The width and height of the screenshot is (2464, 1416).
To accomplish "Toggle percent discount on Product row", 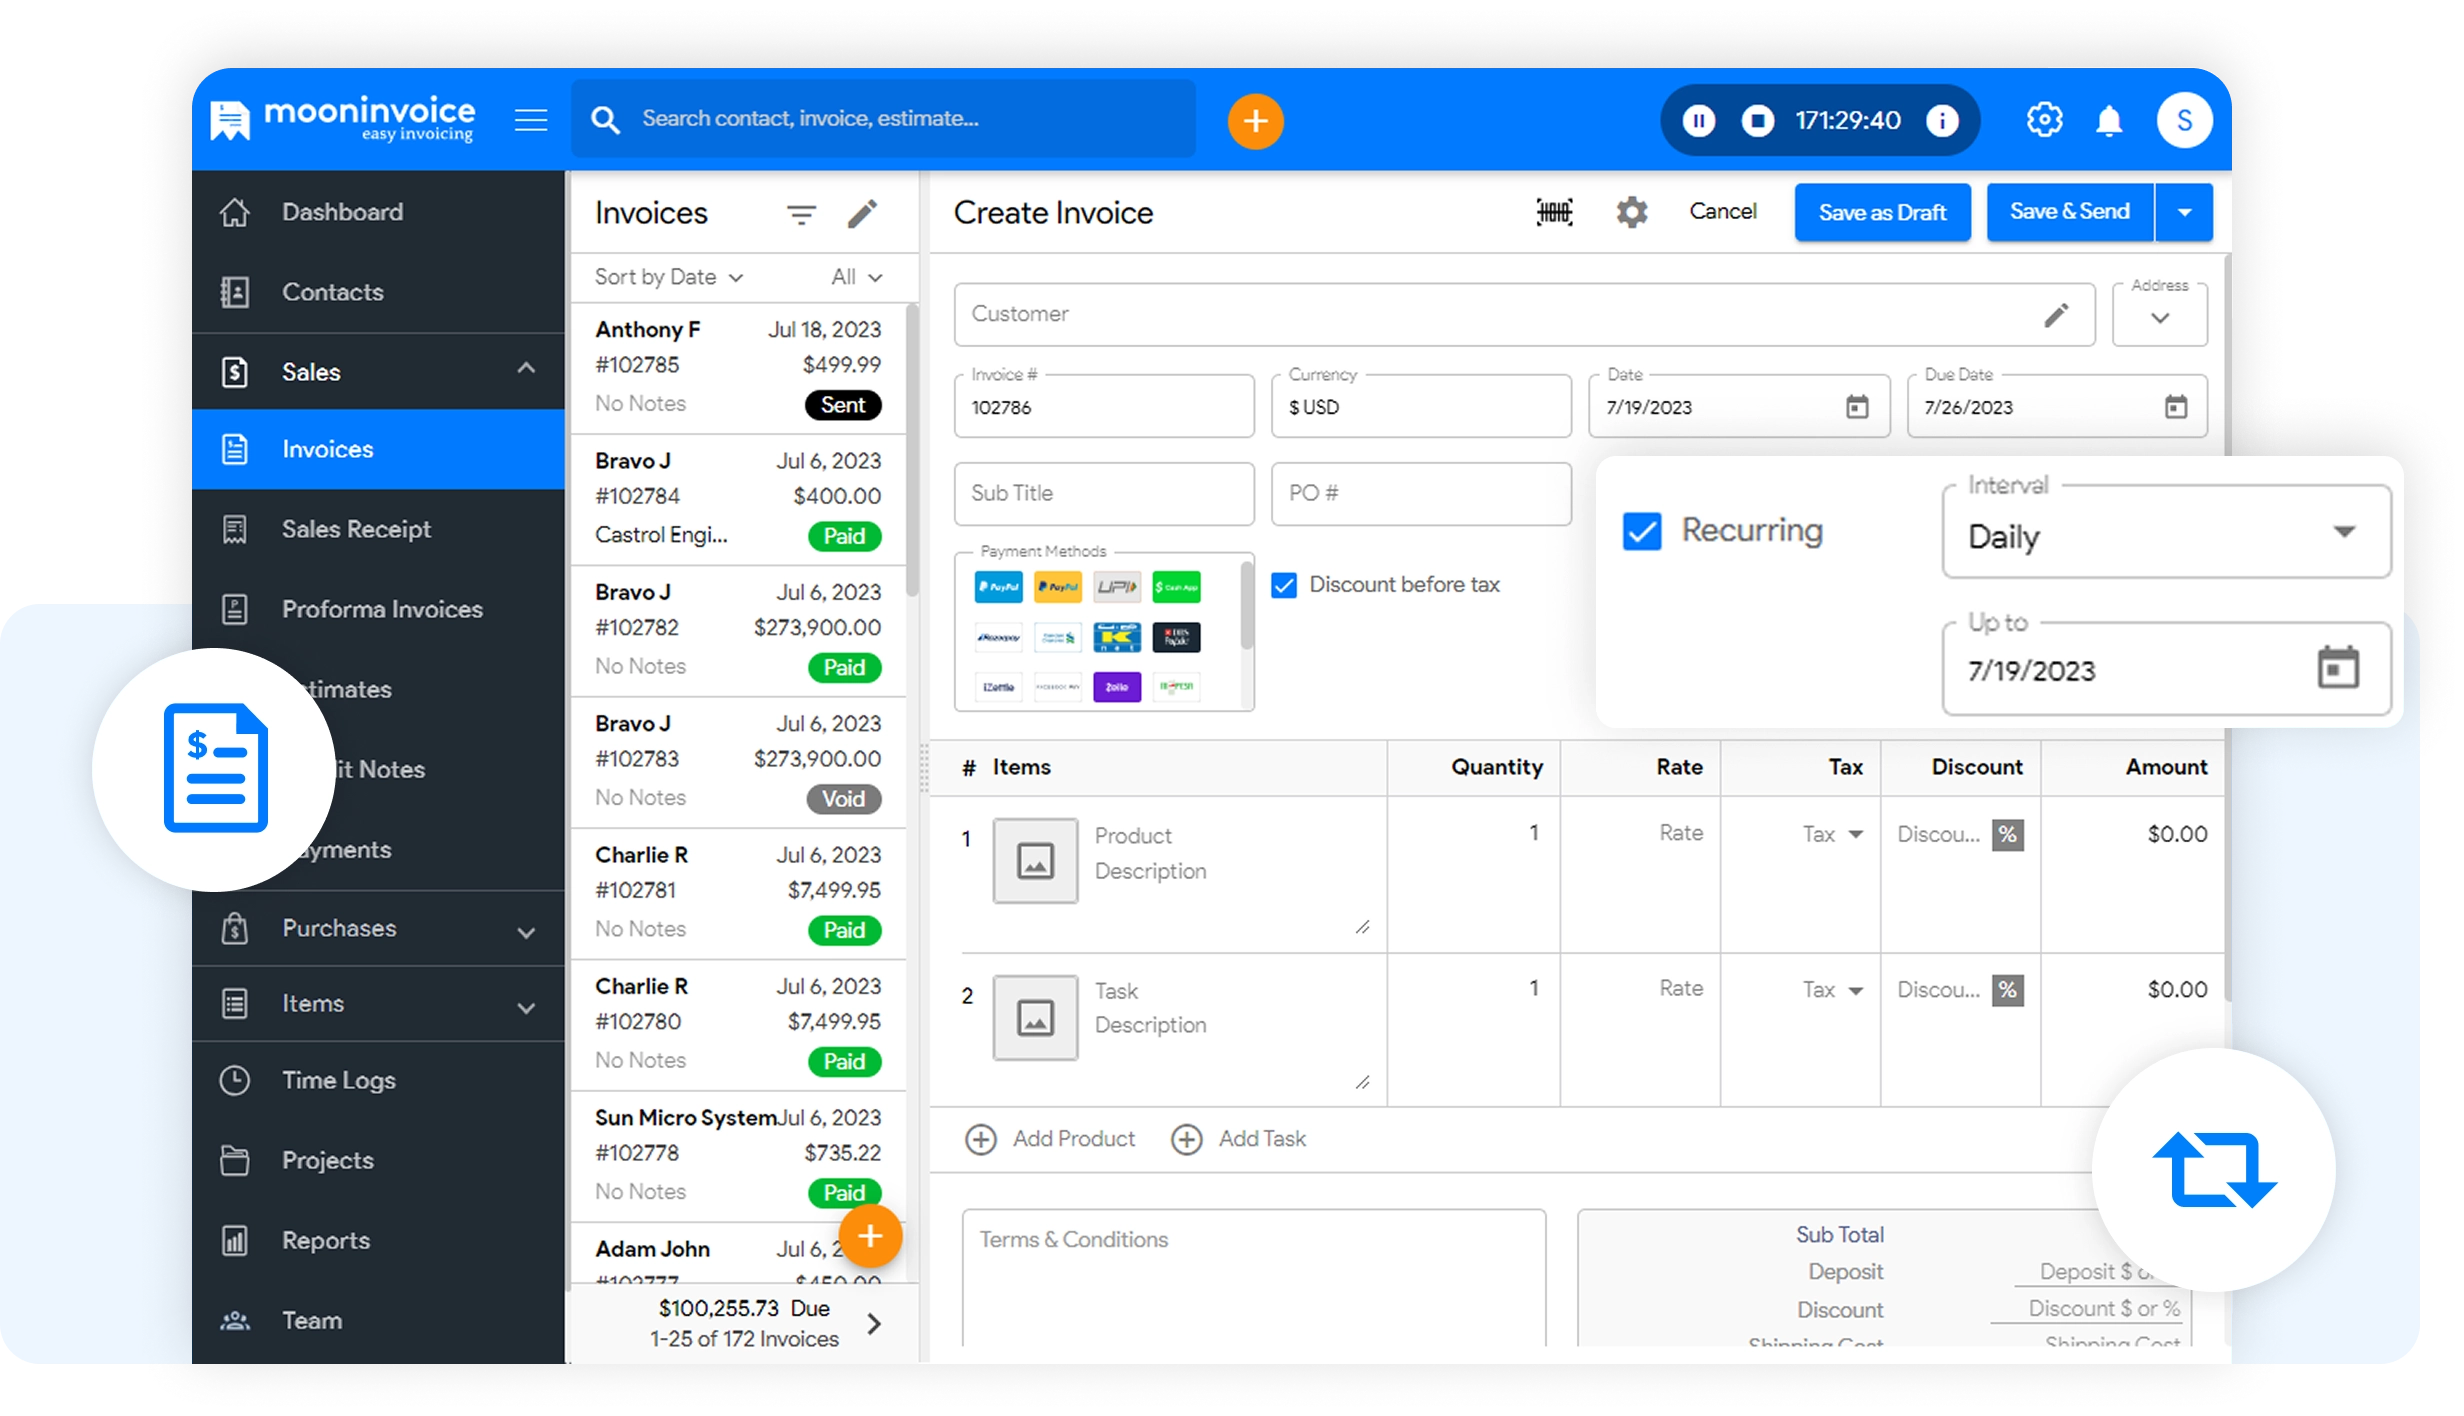I will click(x=2007, y=835).
